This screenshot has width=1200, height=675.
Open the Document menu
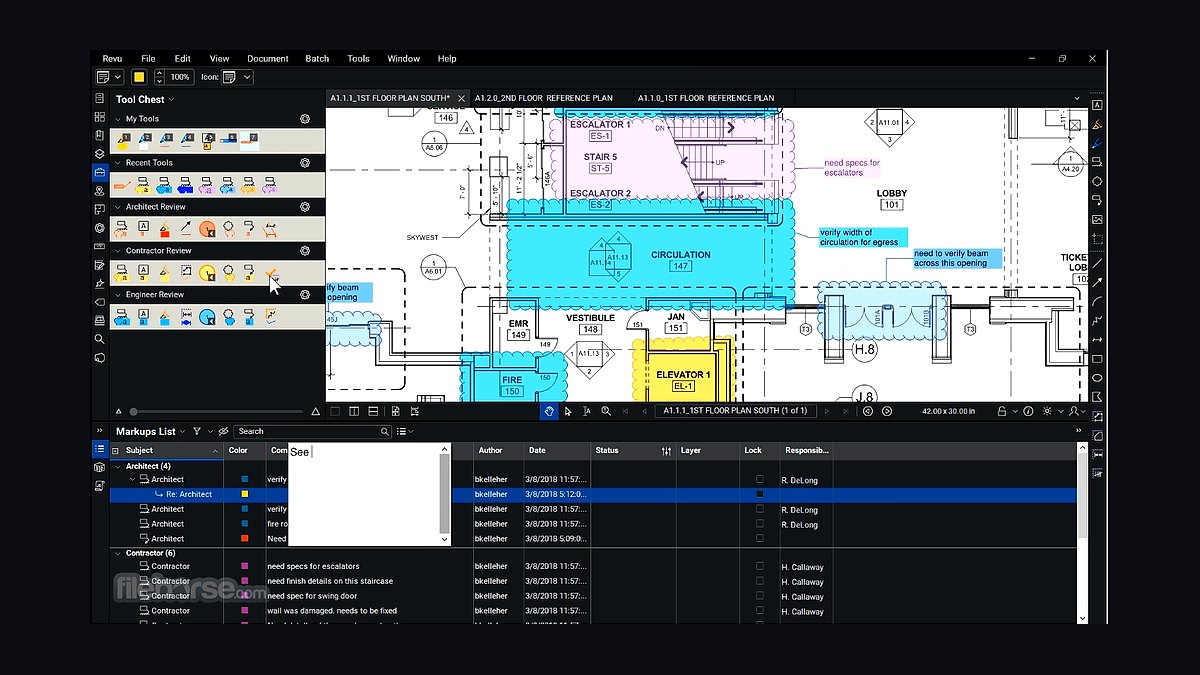coord(268,59)
